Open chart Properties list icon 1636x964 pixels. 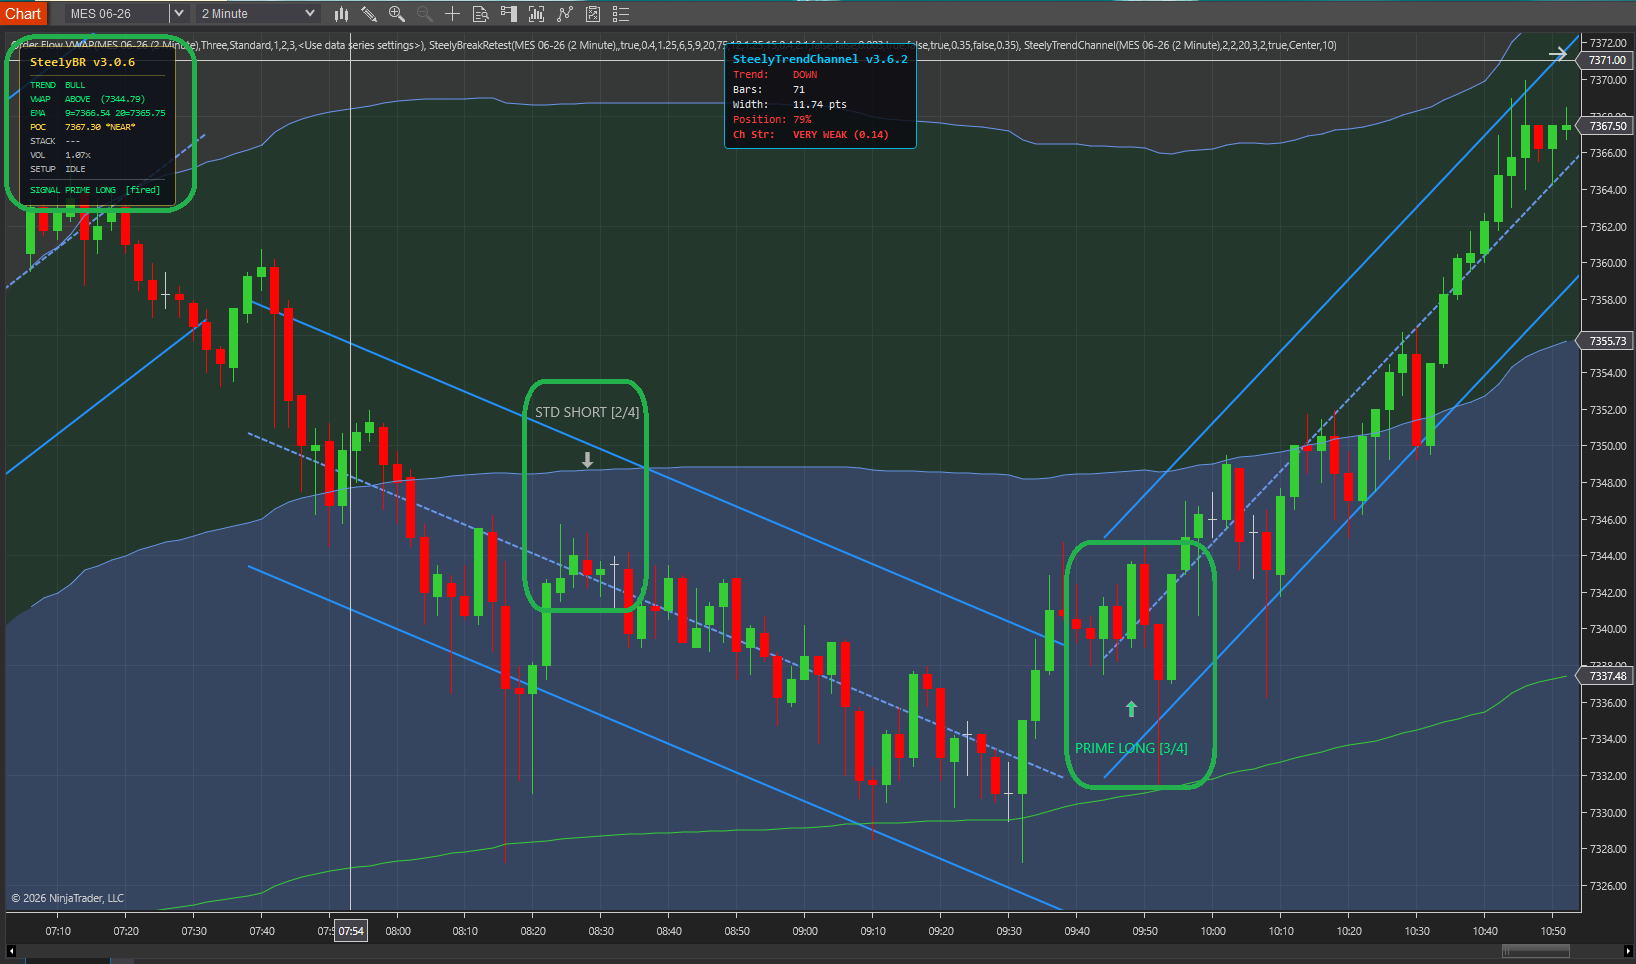tap(621, 14)
